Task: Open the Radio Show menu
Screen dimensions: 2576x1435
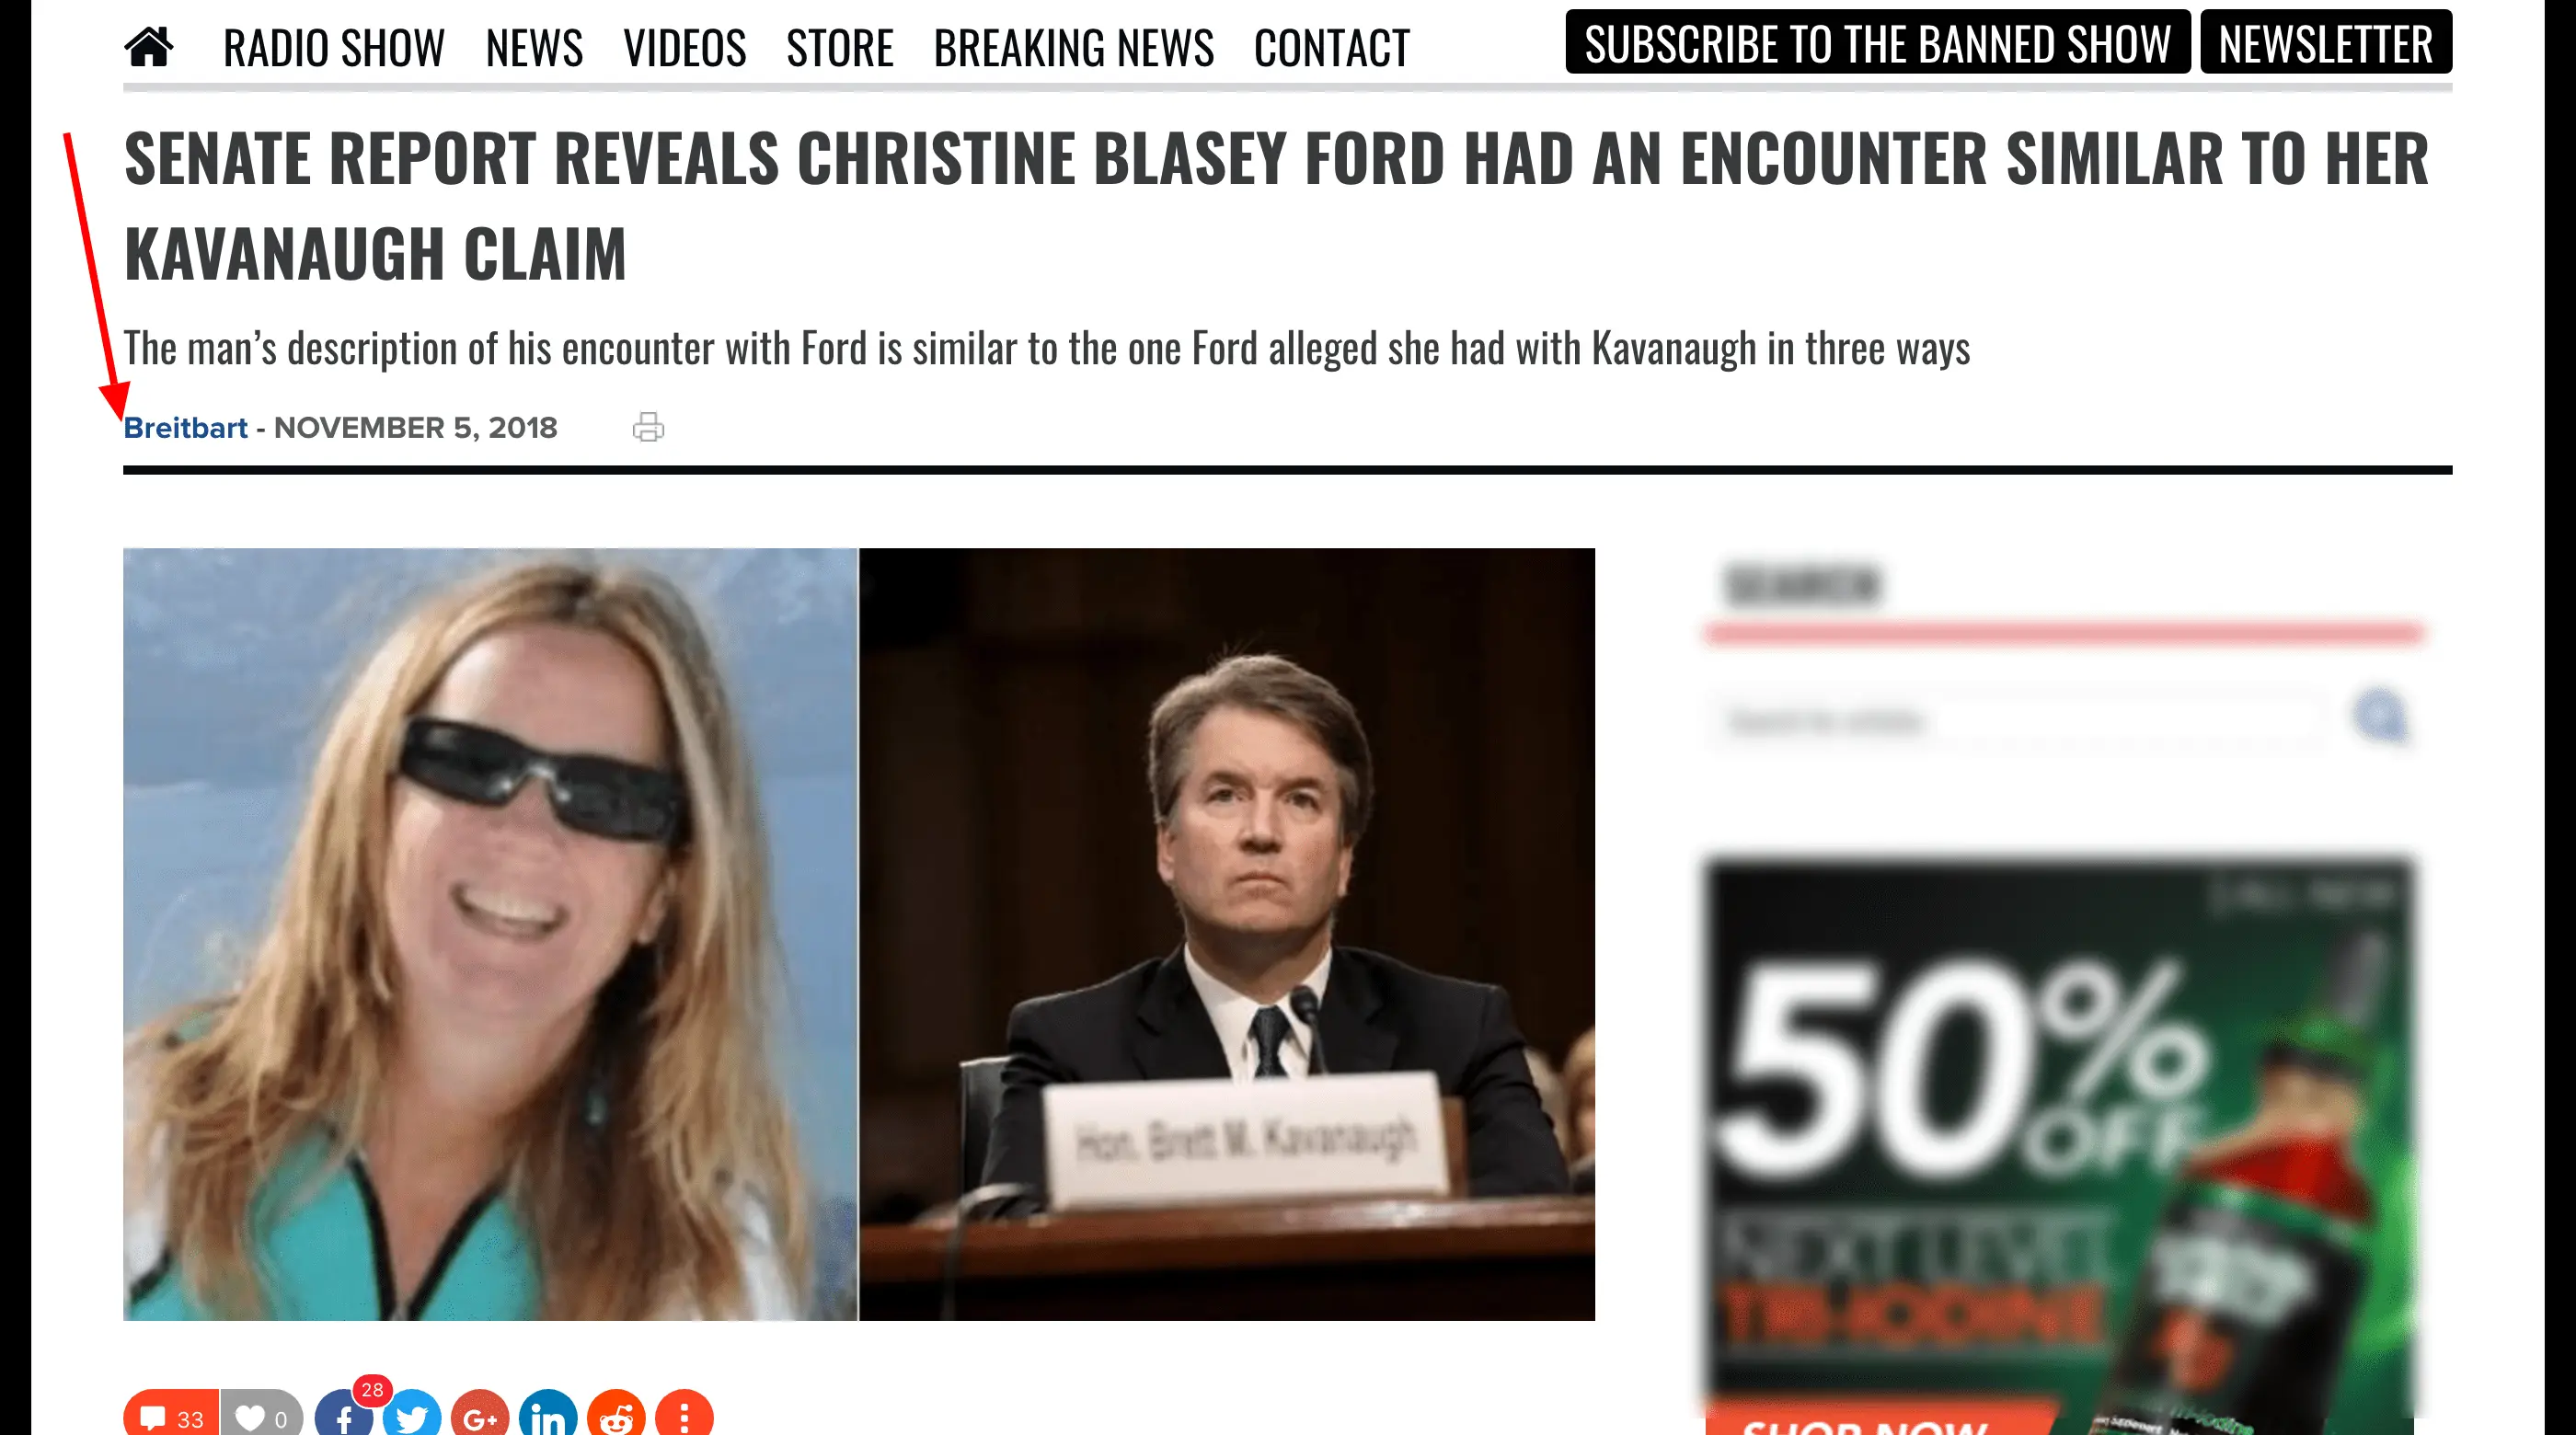Action: click(x=334, y=48)
